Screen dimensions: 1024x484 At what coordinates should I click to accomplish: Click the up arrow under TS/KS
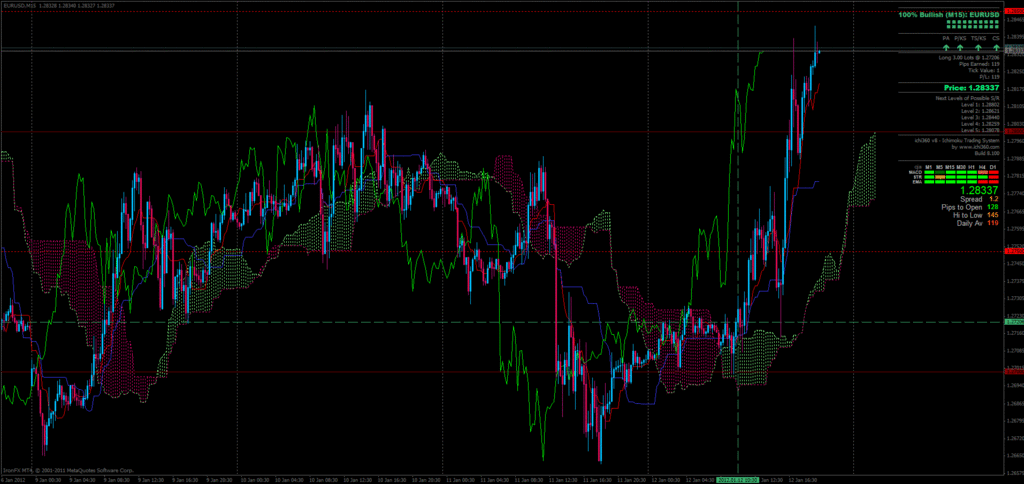[x=978, y=47]
